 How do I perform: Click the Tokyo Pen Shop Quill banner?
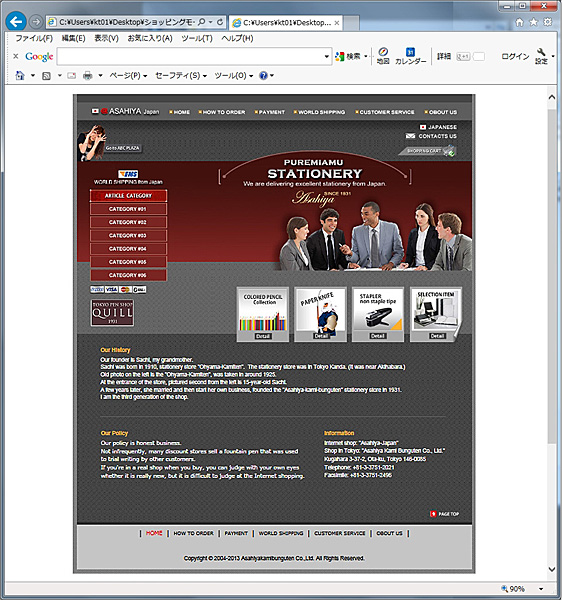pos(112,313)
